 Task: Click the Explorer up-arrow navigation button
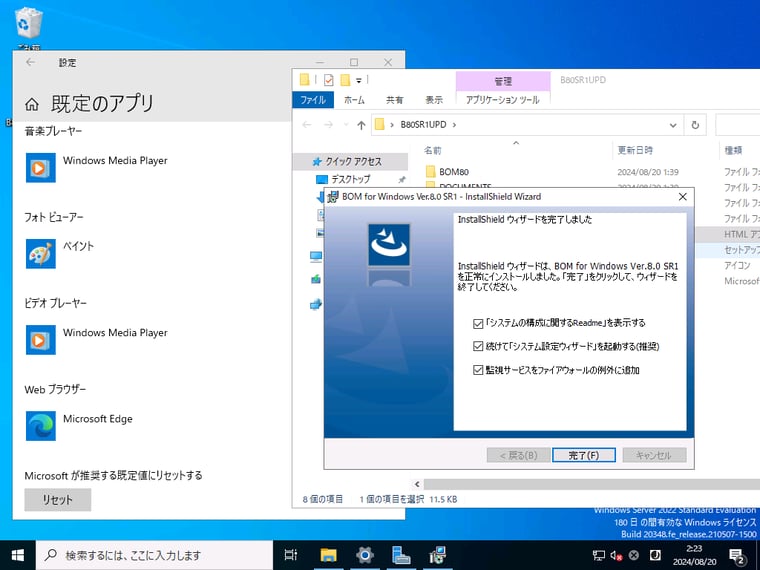(x=361, y=125)
